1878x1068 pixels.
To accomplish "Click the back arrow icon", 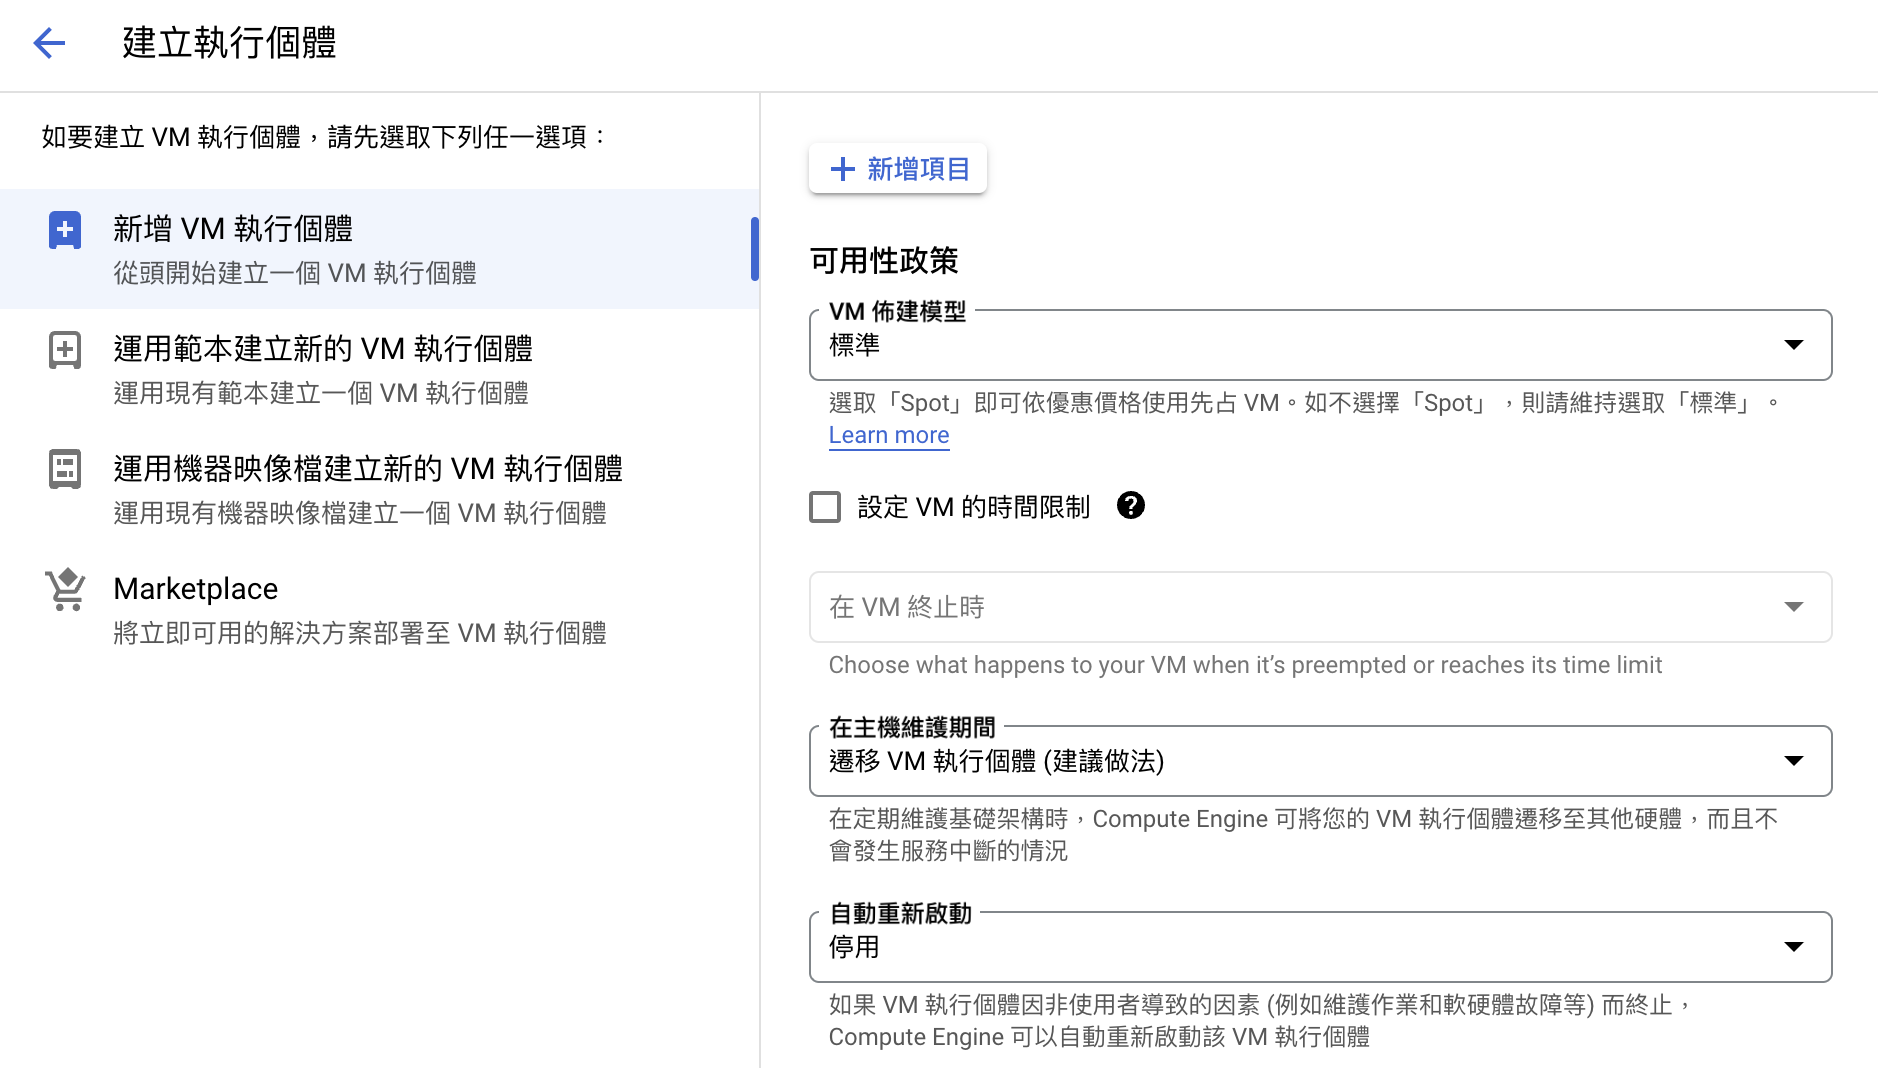I will click(x=49, y=43).
